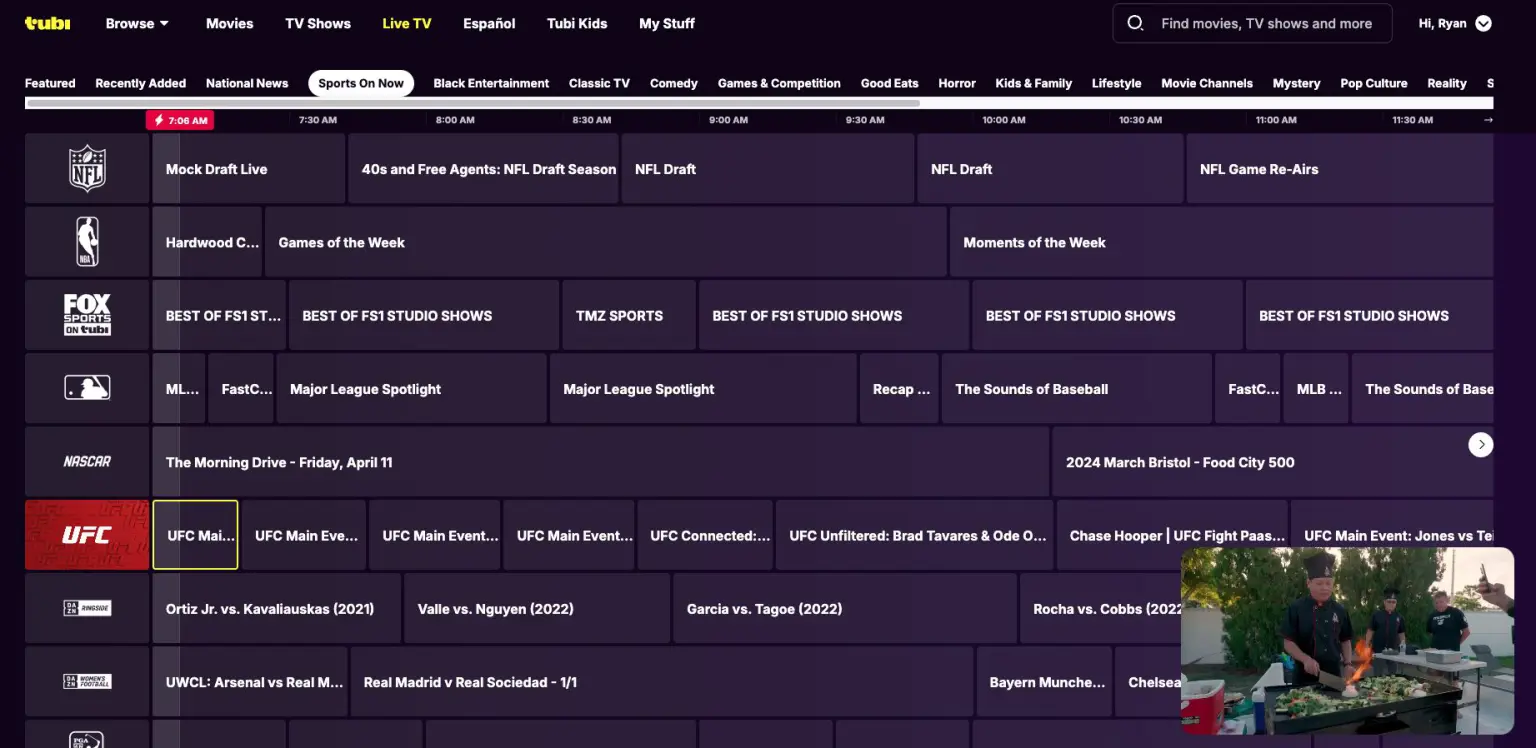The image size is (1536, 748).
Task: Click the Tubi logo
Action: 47,23
